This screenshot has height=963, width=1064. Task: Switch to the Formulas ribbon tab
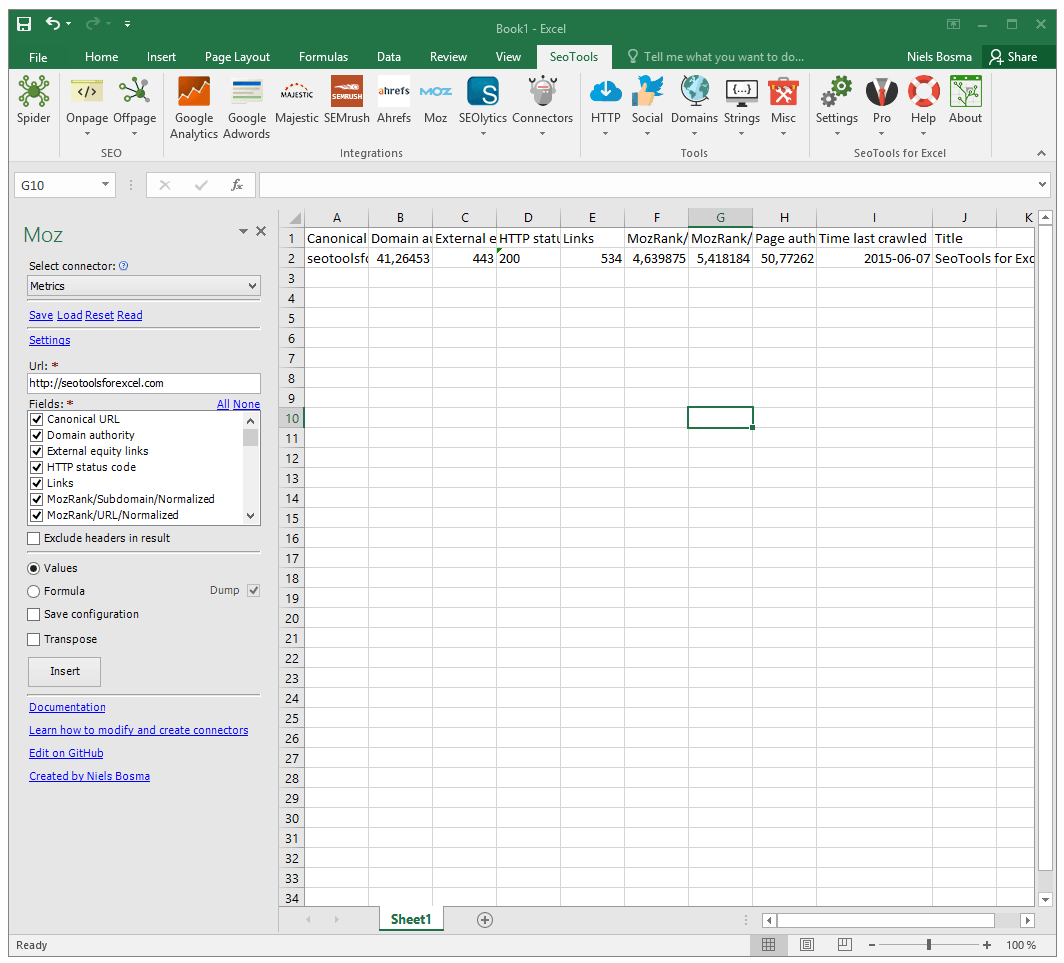[x=323, y=57]
